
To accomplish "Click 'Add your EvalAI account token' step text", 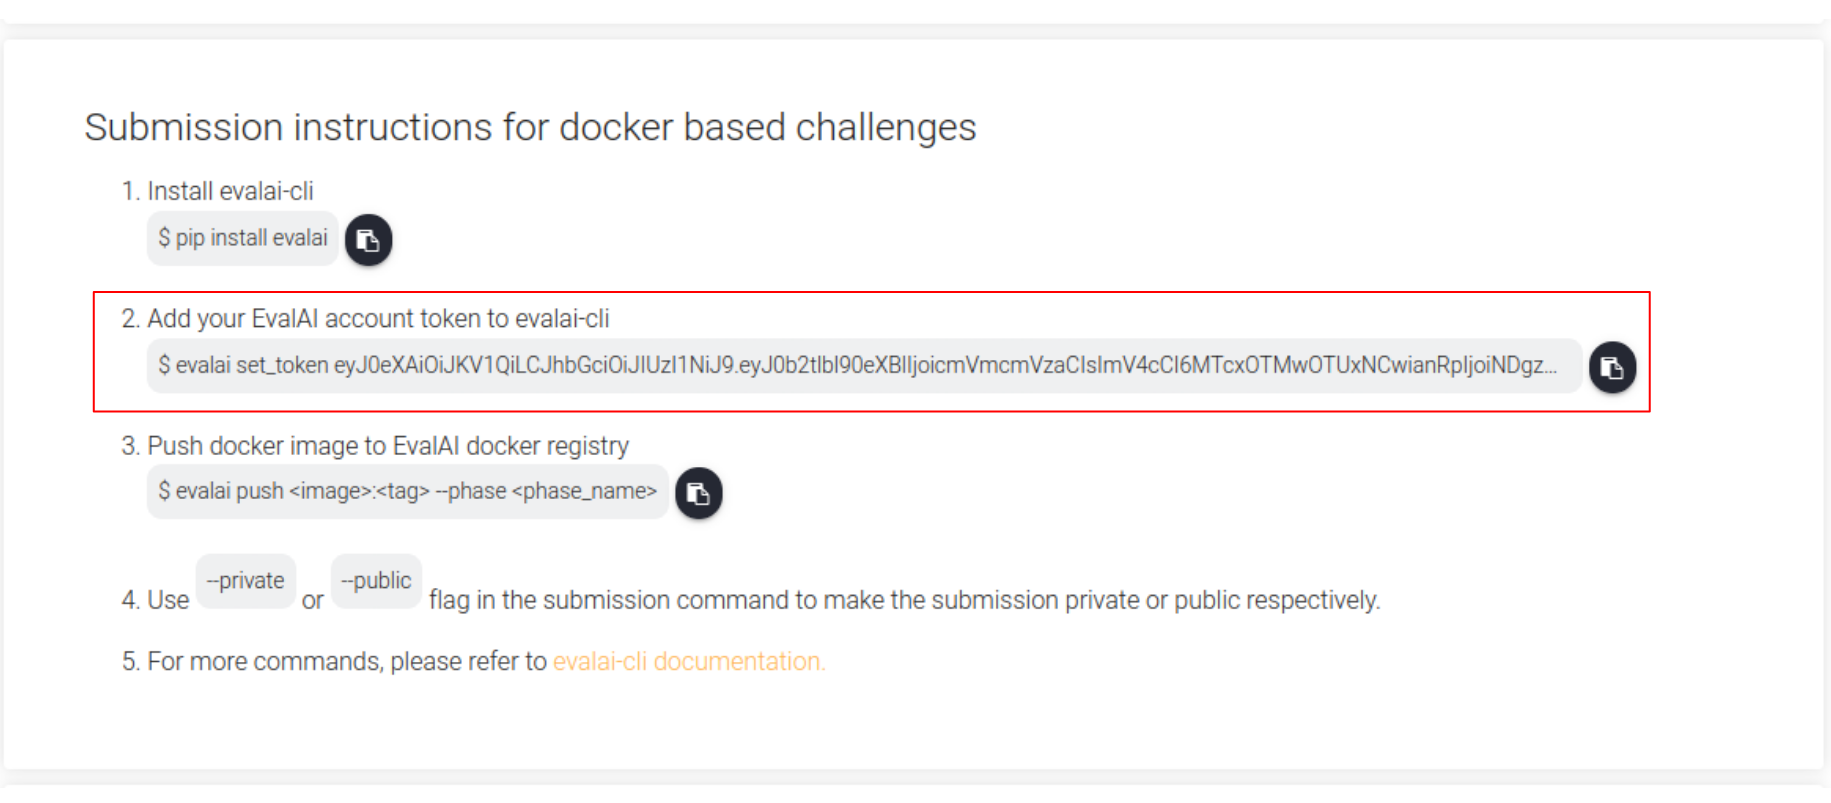I will click(378, 319).
